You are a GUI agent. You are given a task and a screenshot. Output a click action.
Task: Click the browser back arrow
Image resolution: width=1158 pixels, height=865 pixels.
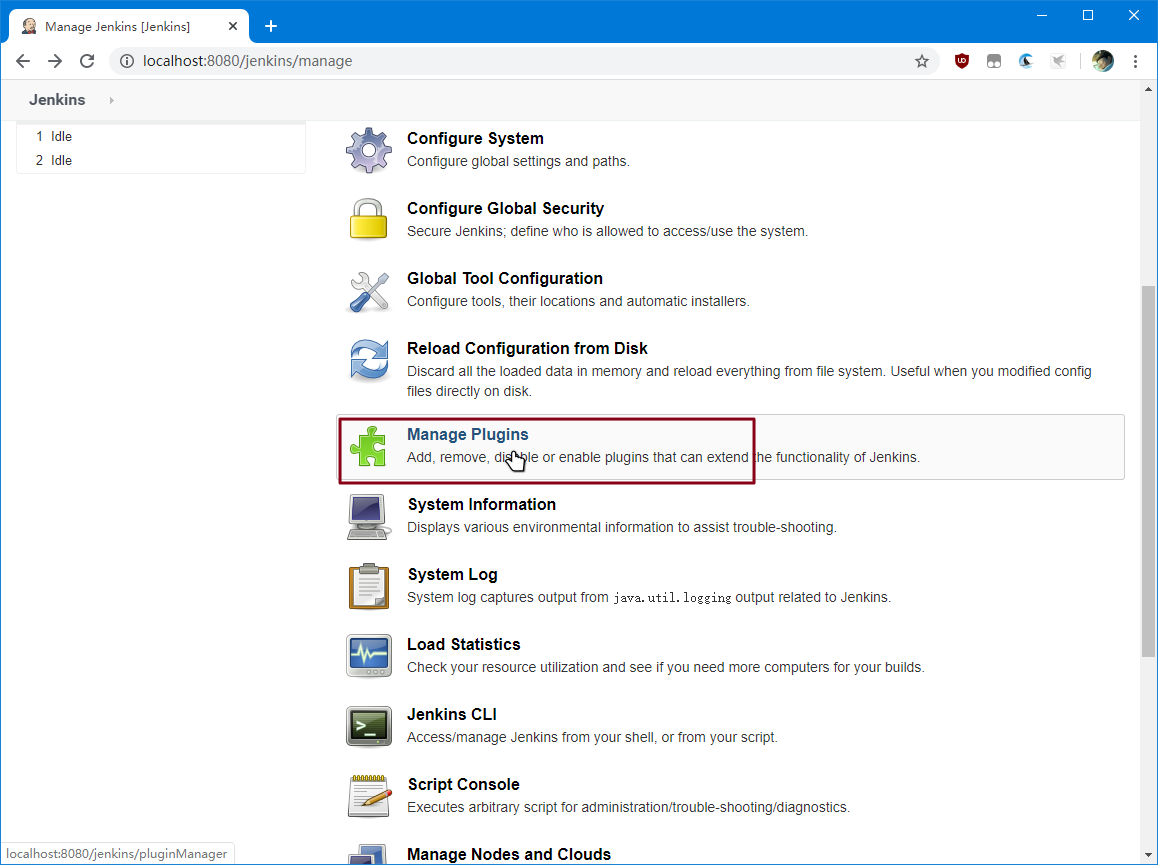coord(23,61)
